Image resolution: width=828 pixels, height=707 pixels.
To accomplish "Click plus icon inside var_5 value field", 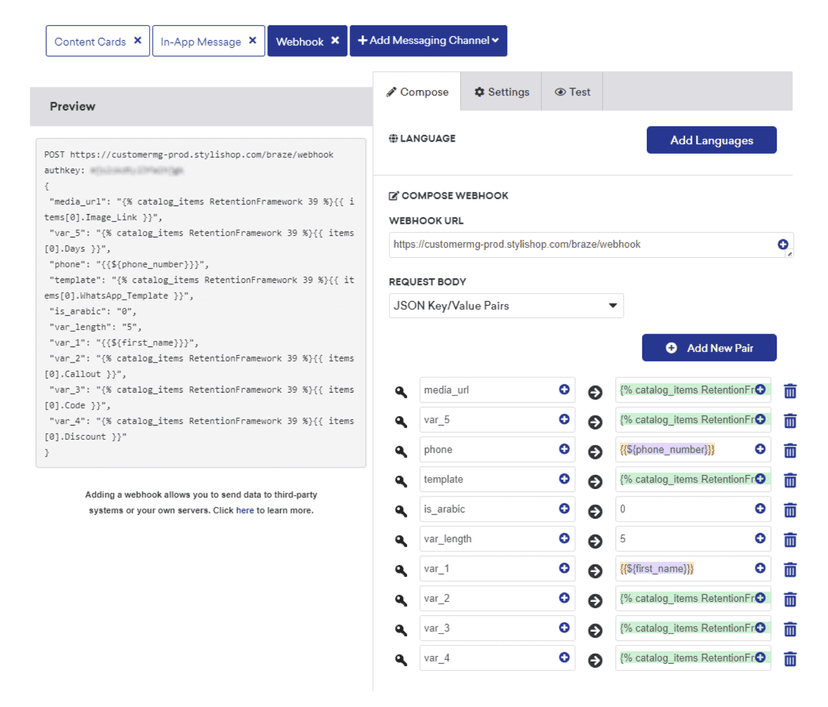I will tap(759, 420).
